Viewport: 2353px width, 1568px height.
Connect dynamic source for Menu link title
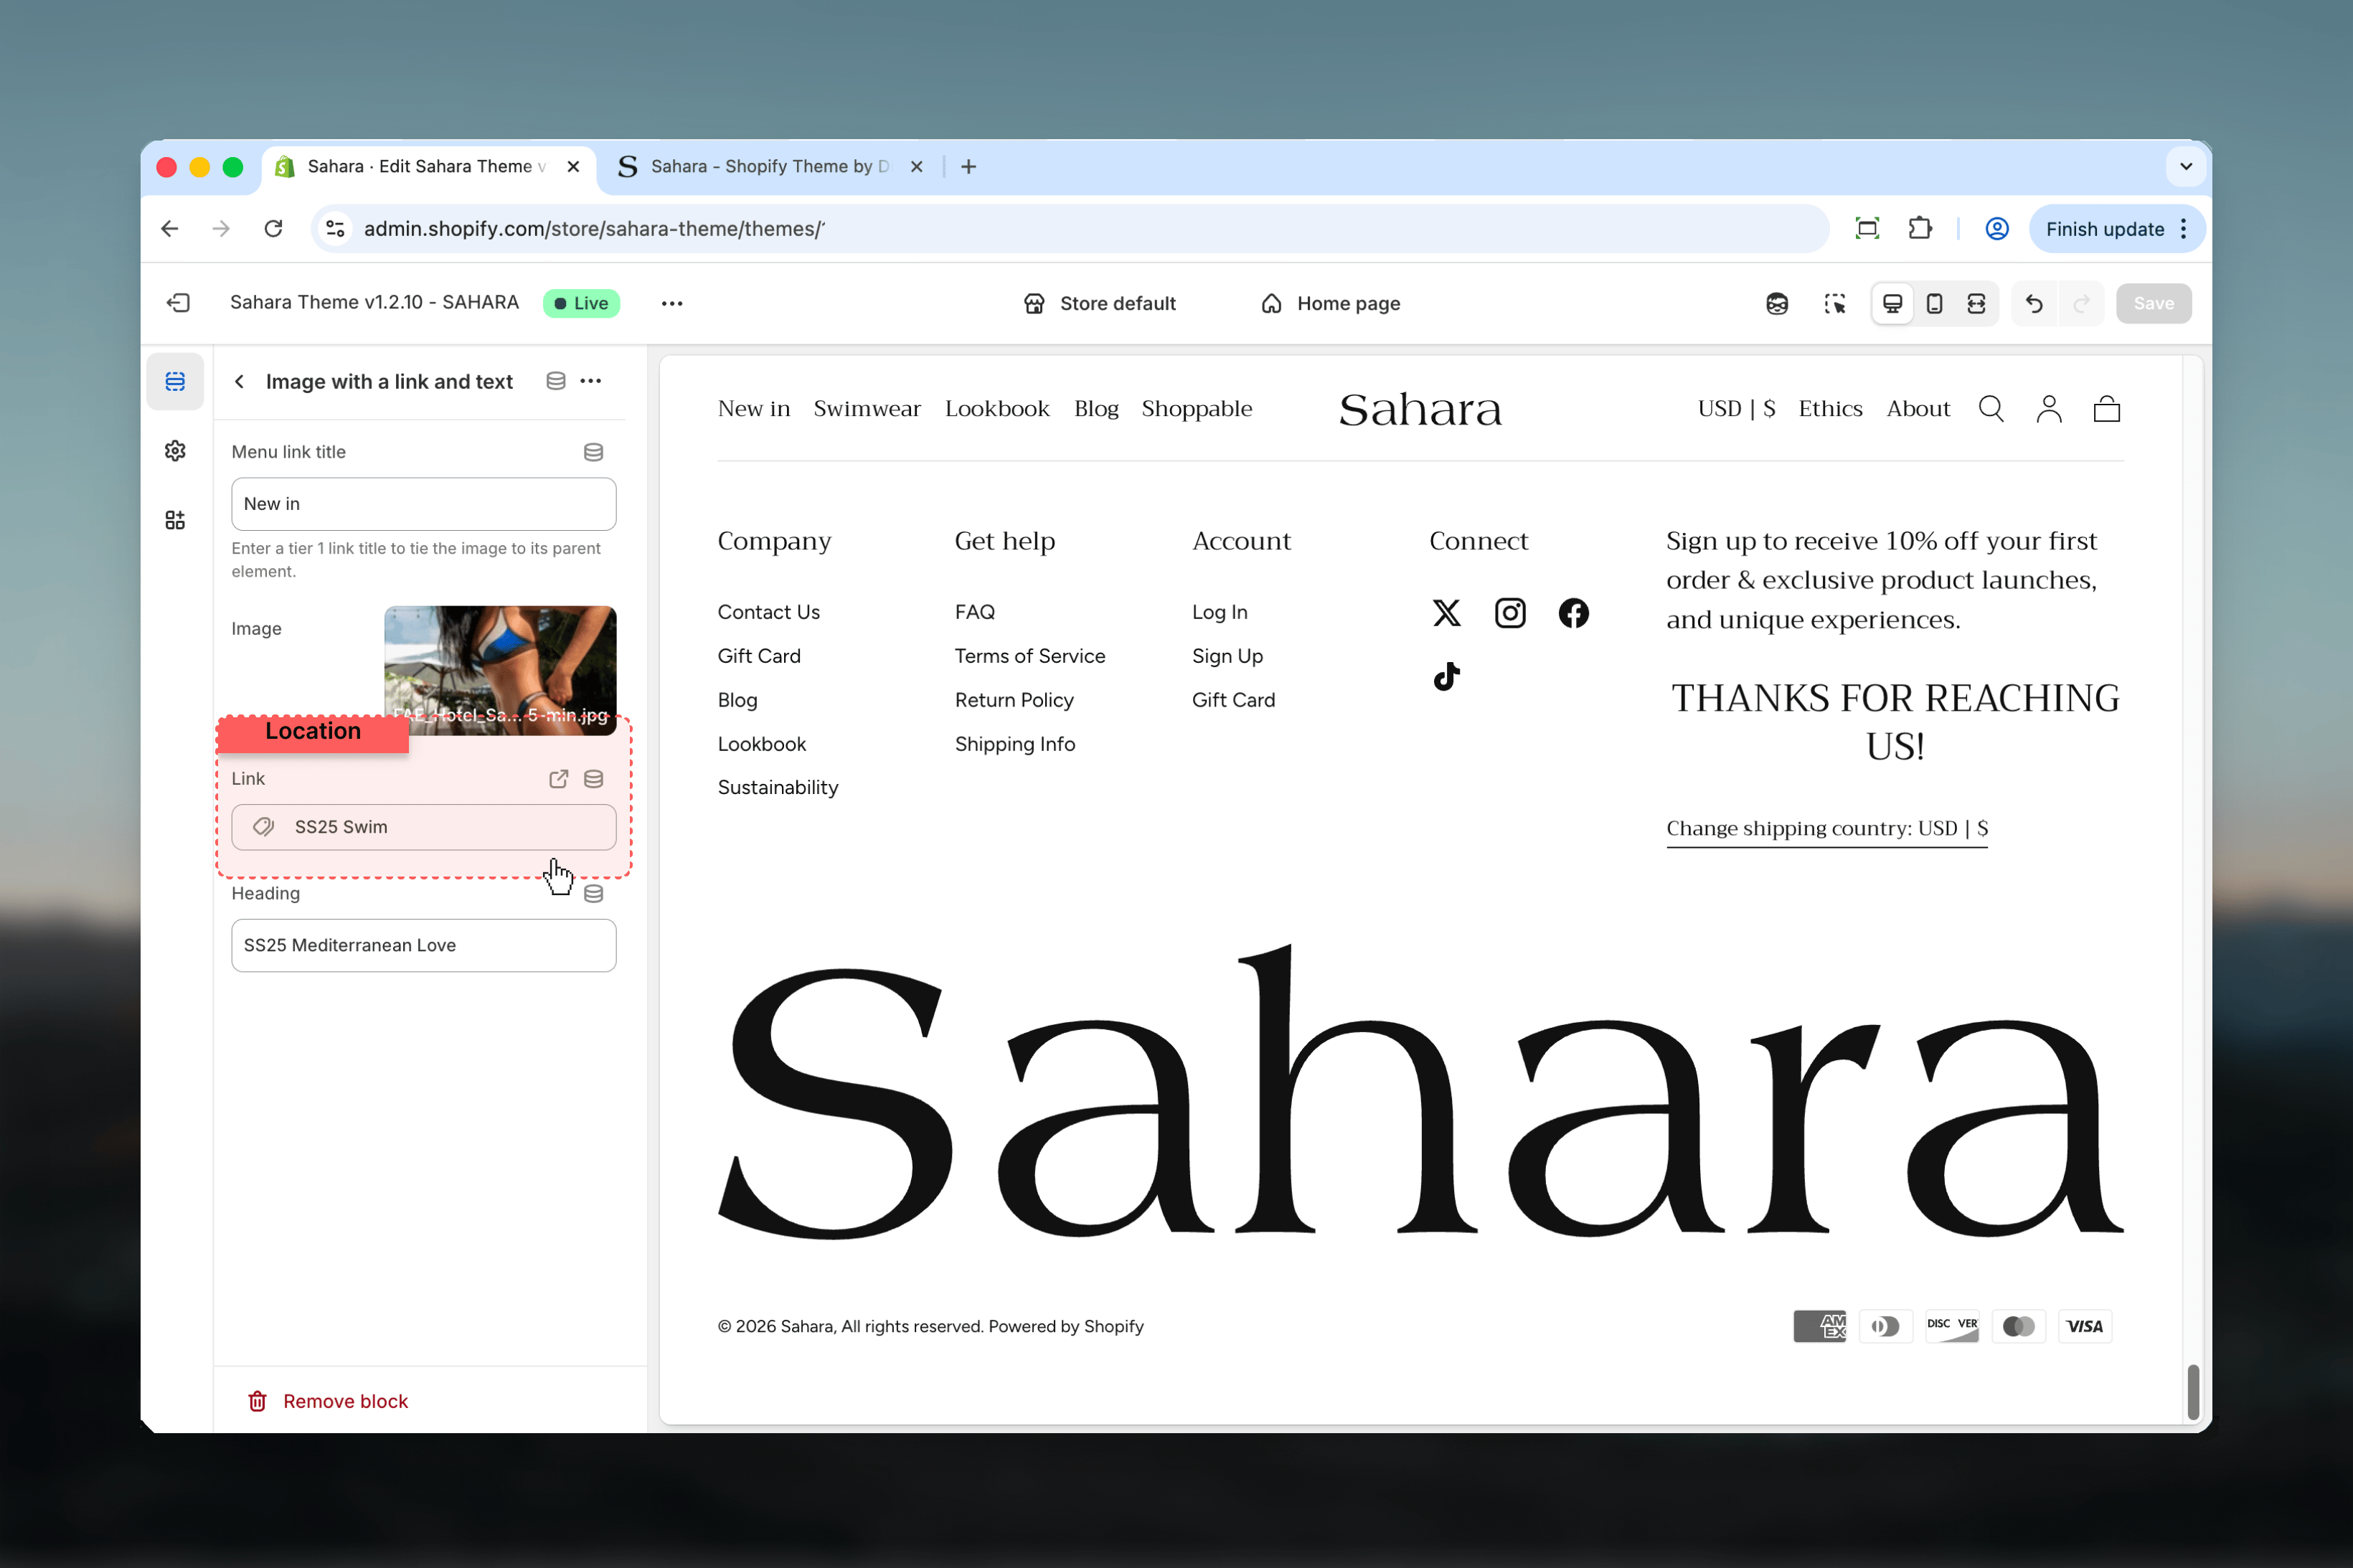pos(593,452)
